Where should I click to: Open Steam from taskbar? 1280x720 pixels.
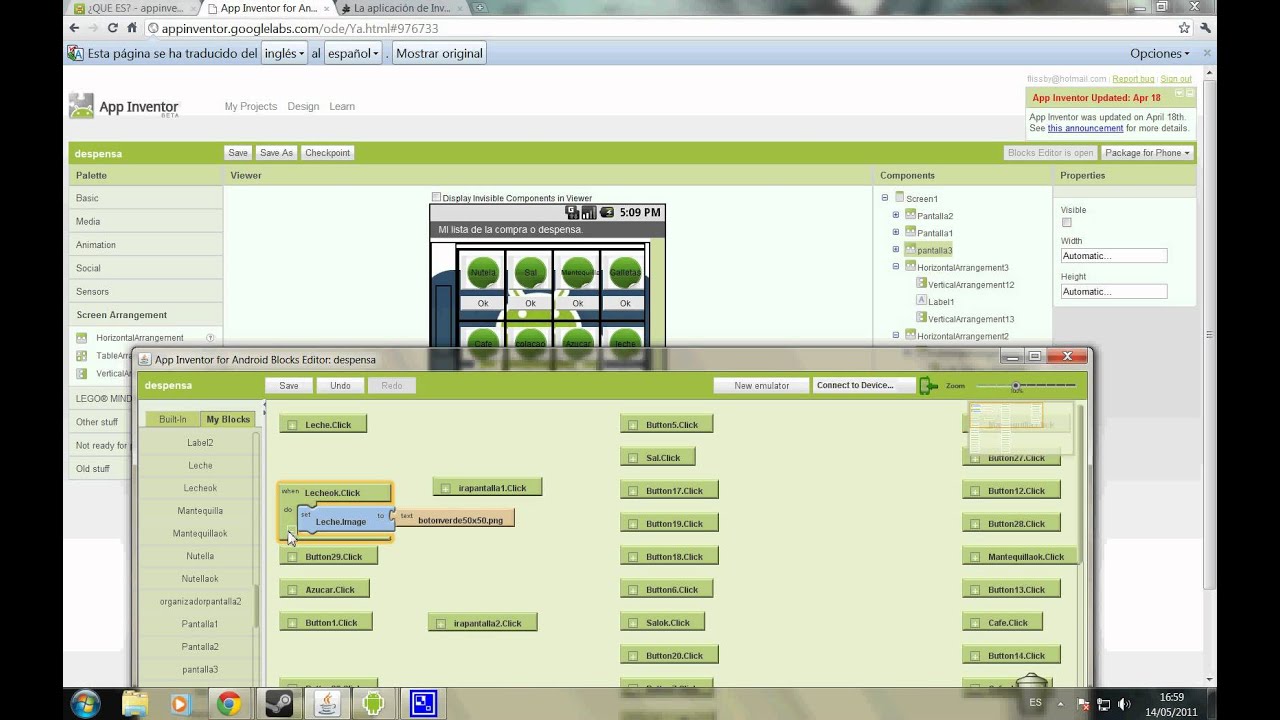(x=278, y=704)
